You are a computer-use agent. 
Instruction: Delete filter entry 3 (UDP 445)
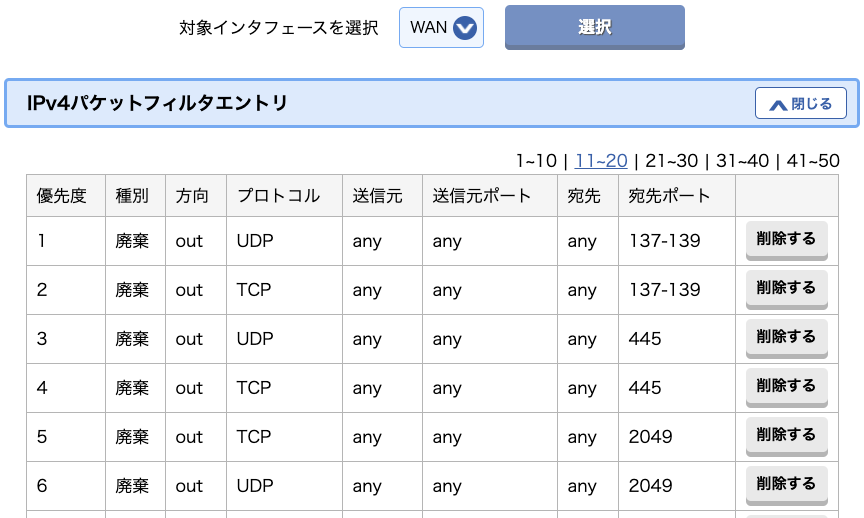tap(786, 337)
